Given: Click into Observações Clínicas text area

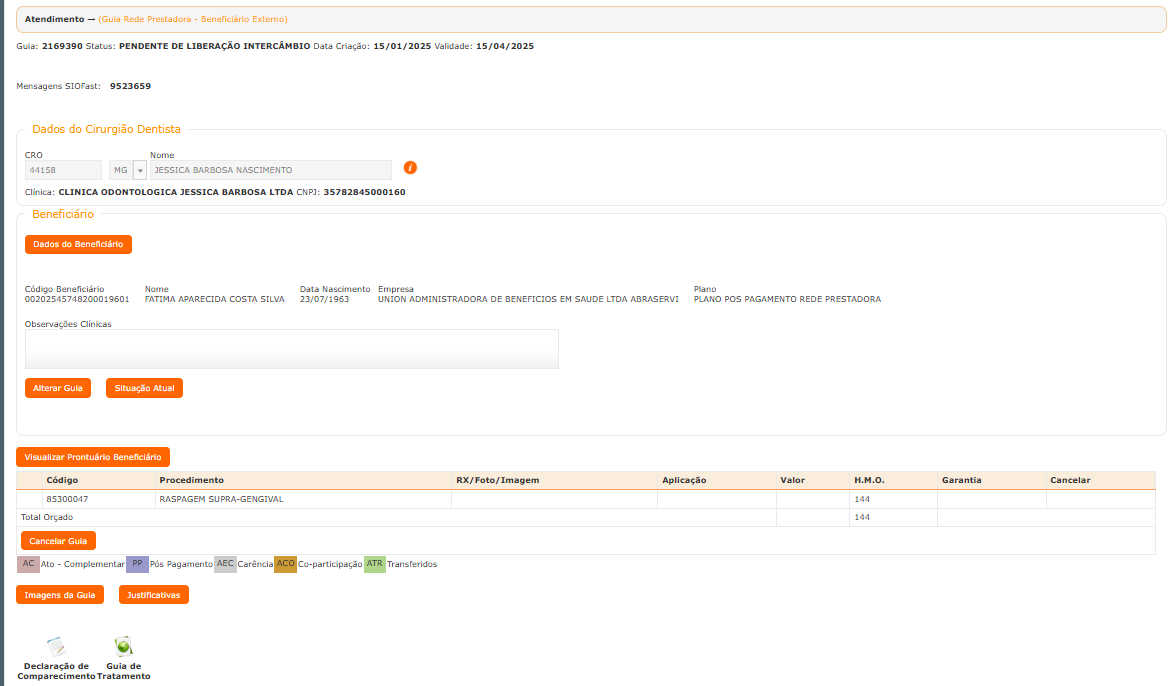Looking at the screenshot, I should coord(291,349).
